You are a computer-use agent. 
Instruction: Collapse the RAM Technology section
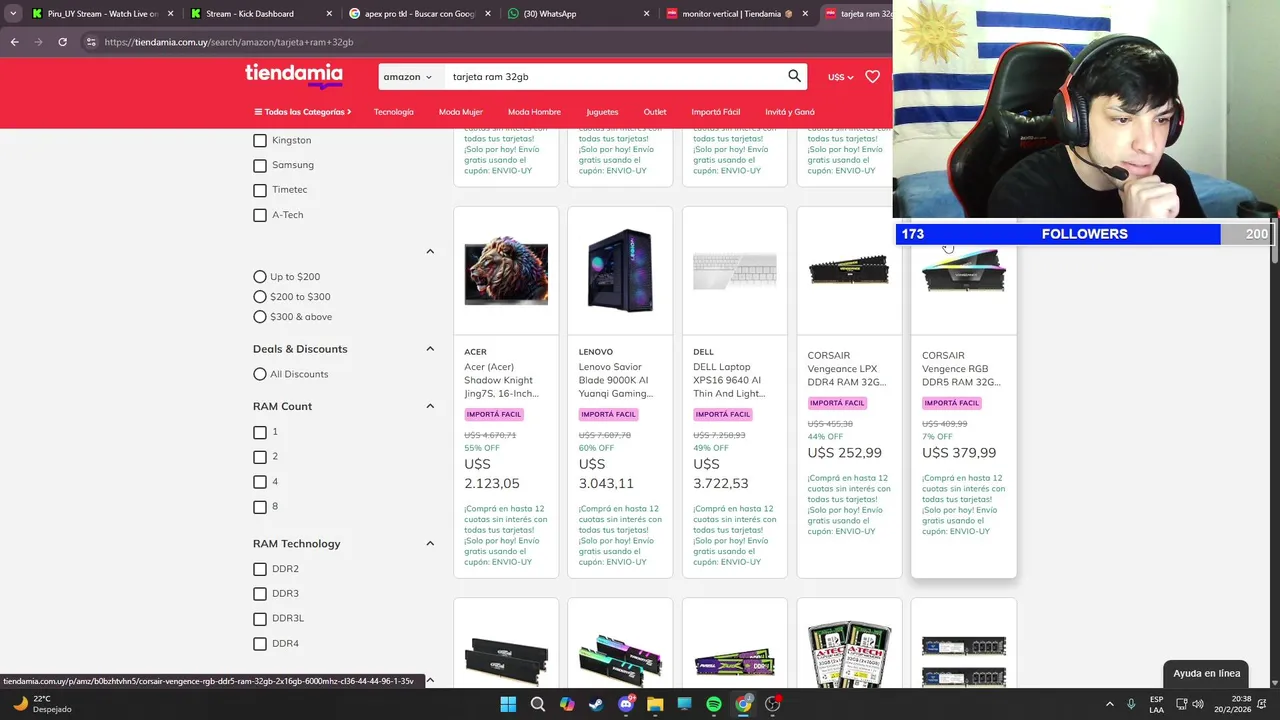pos(430,544)
